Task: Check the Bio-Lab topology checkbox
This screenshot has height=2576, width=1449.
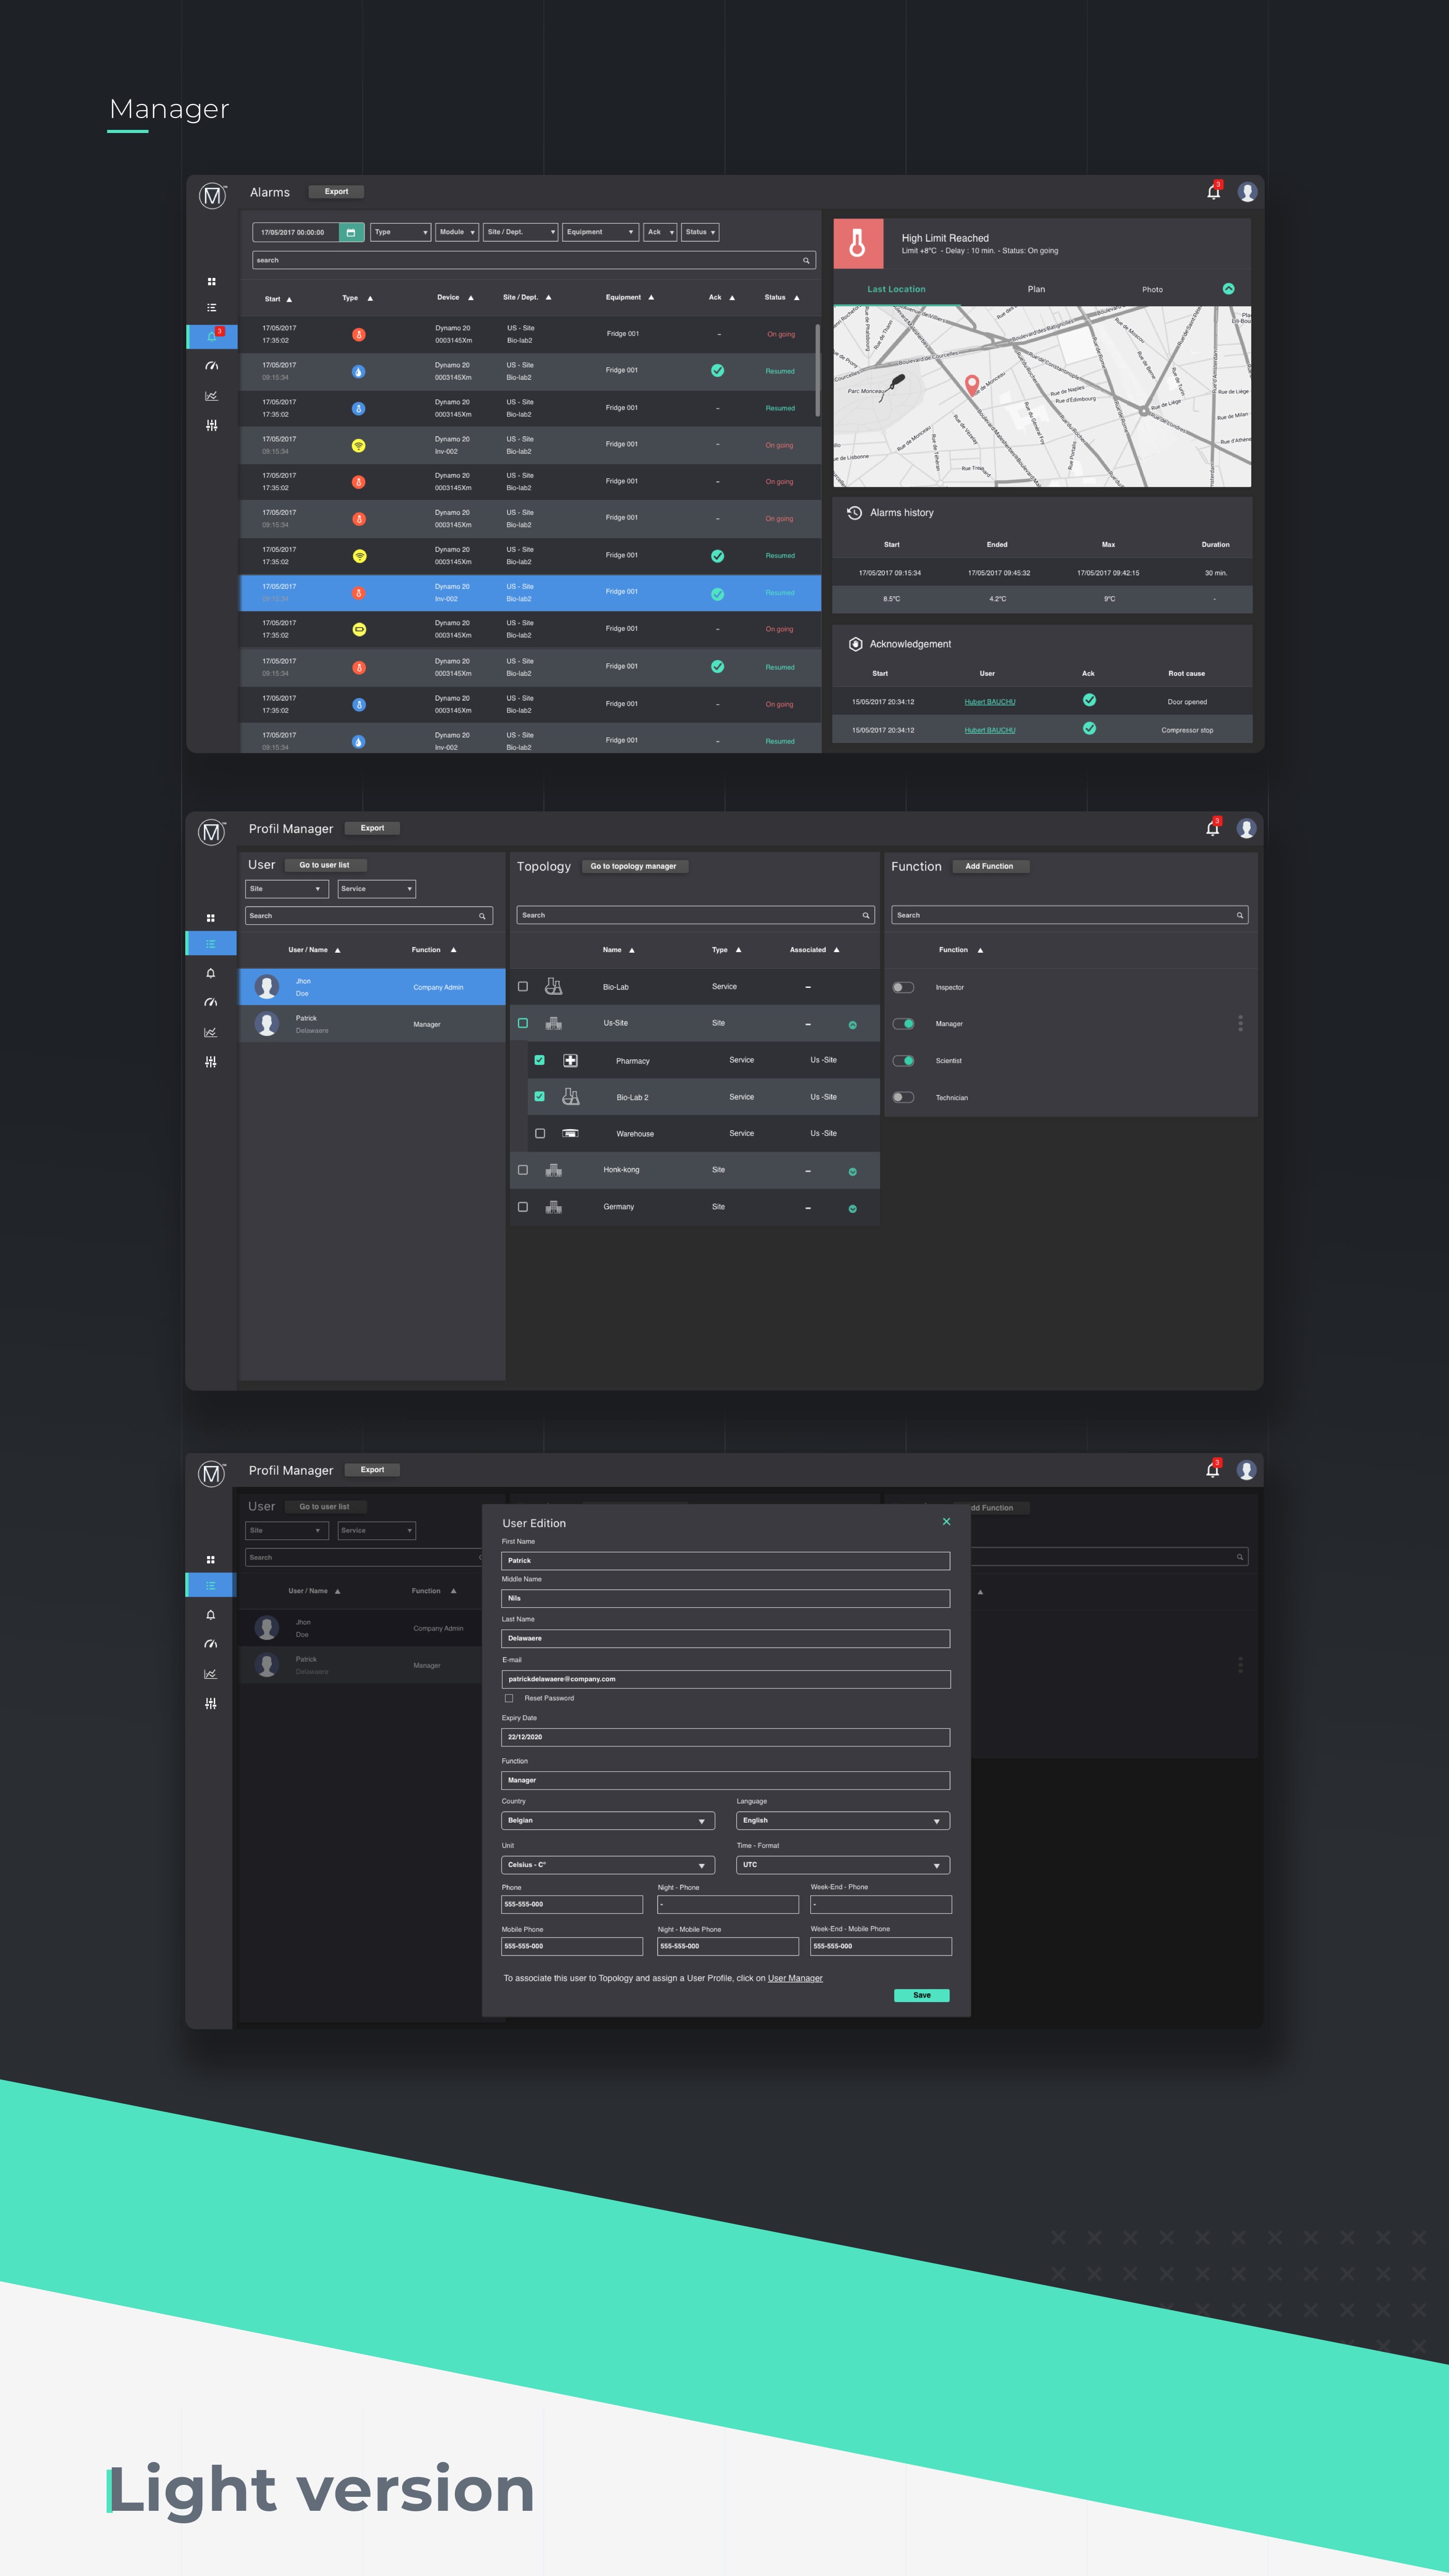Action: 523,986
